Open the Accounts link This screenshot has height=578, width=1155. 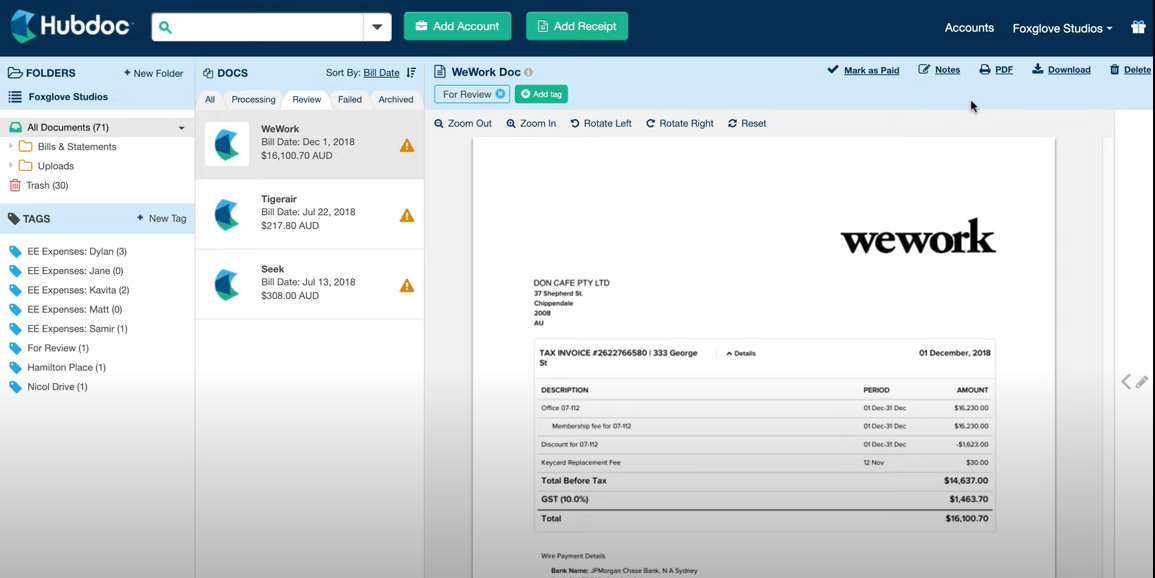(969, 28)
